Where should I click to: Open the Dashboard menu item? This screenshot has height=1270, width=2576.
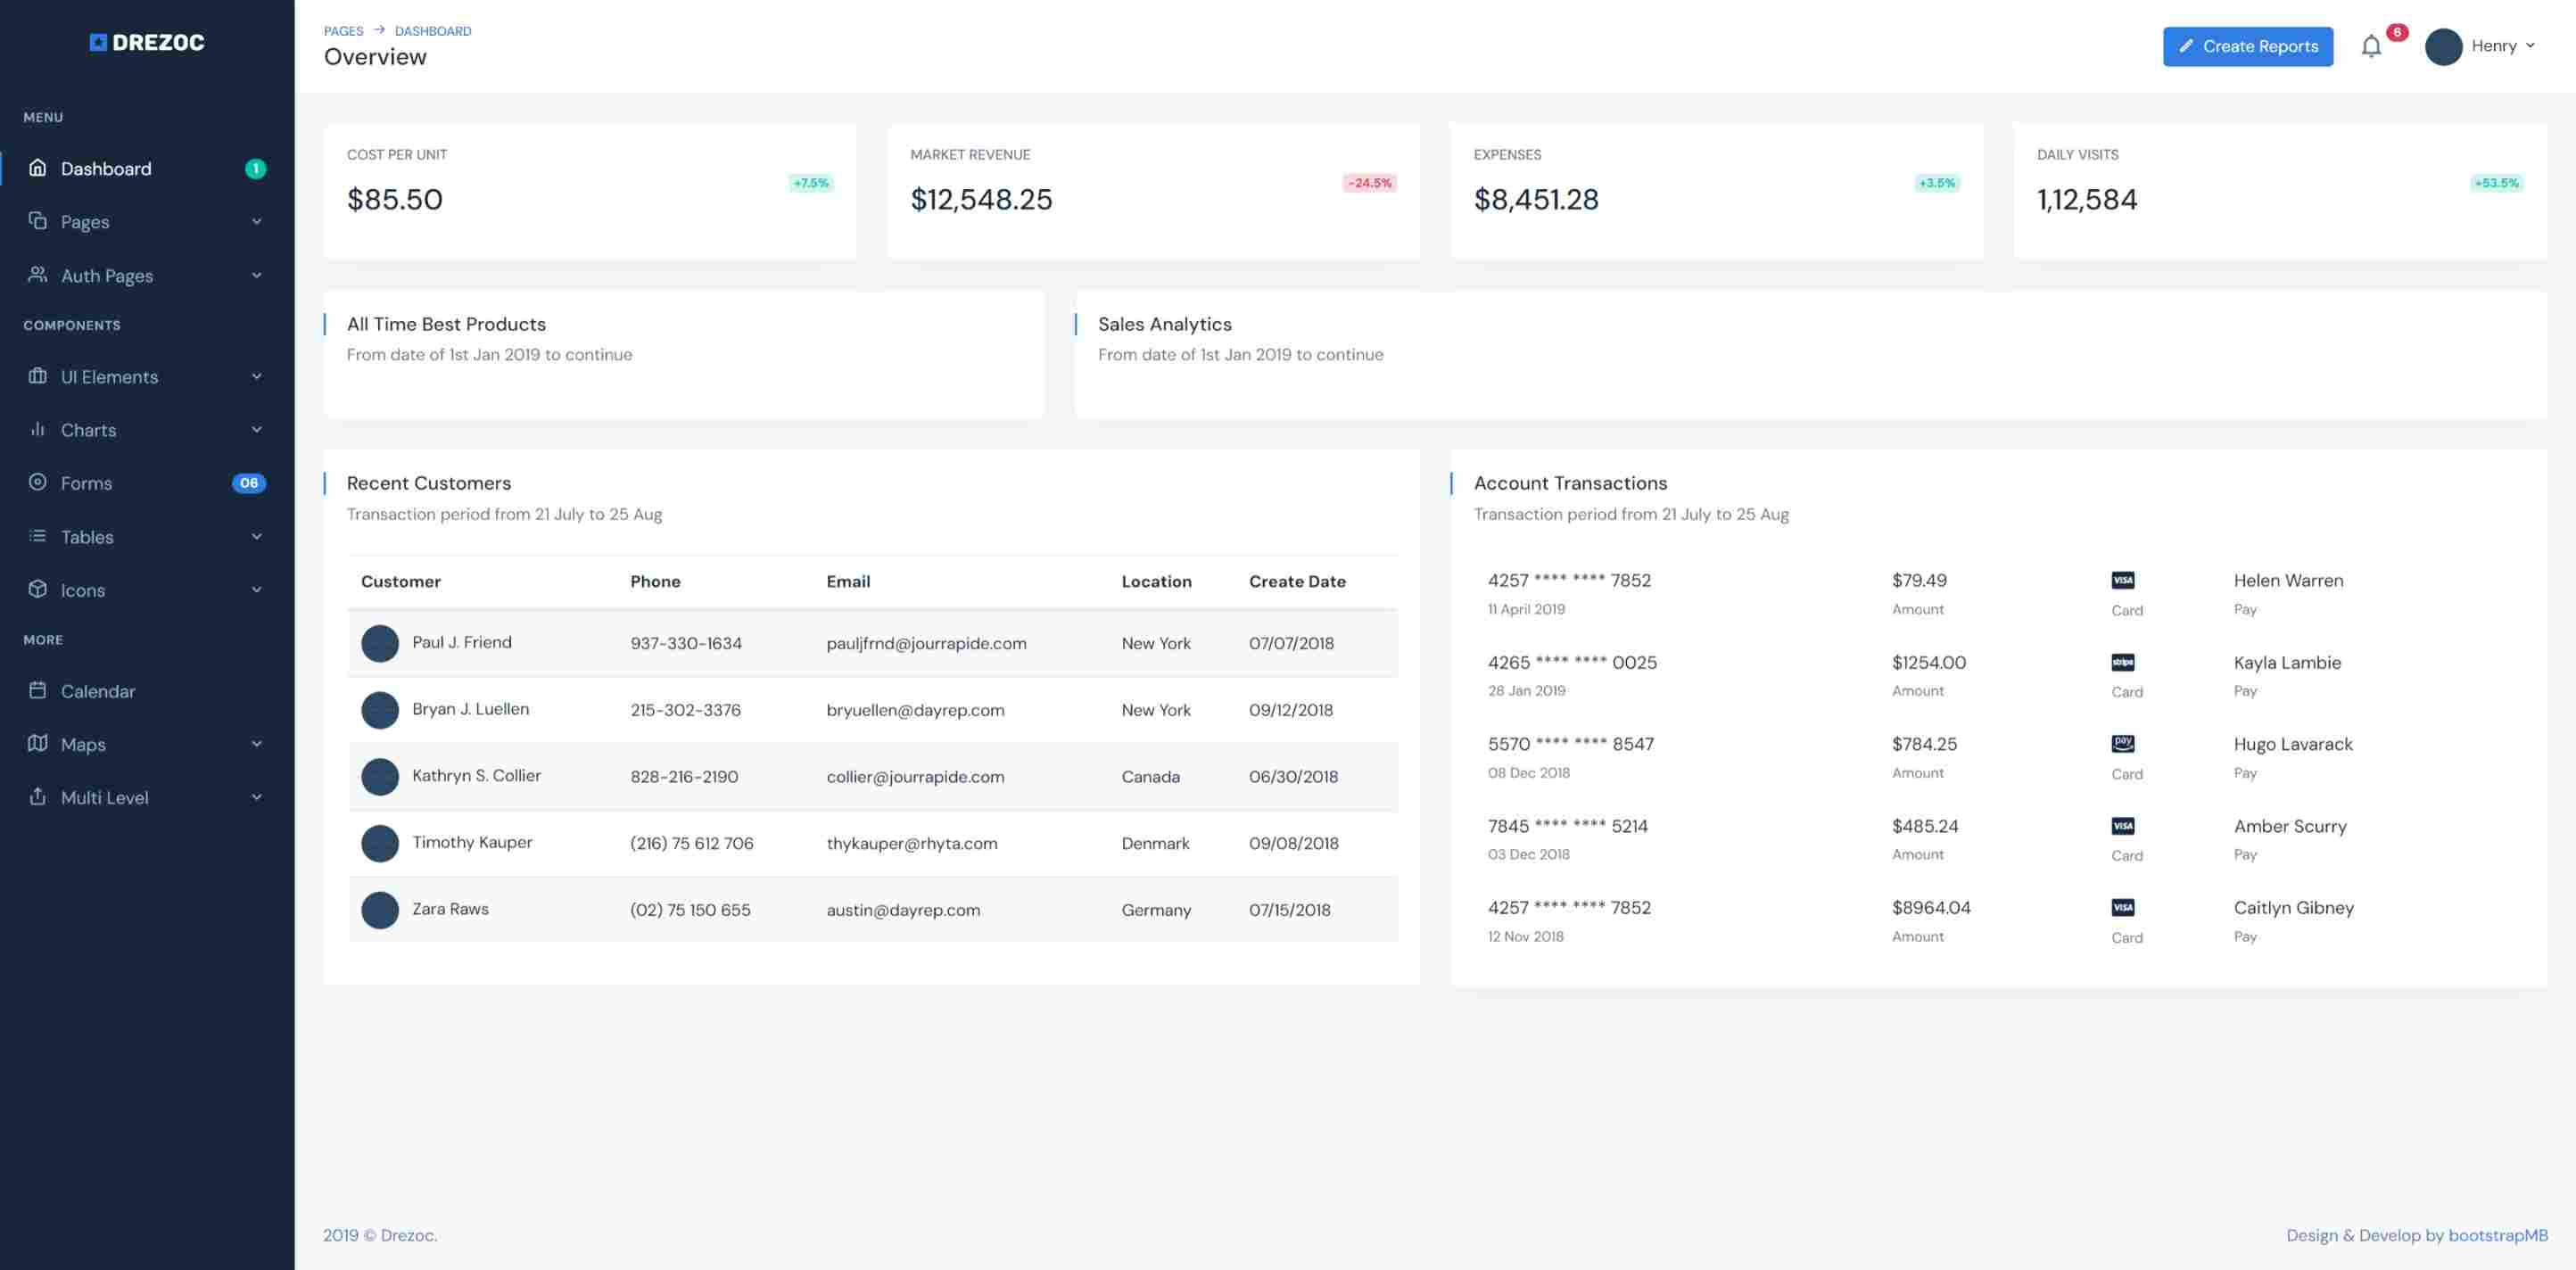[106, 169]
